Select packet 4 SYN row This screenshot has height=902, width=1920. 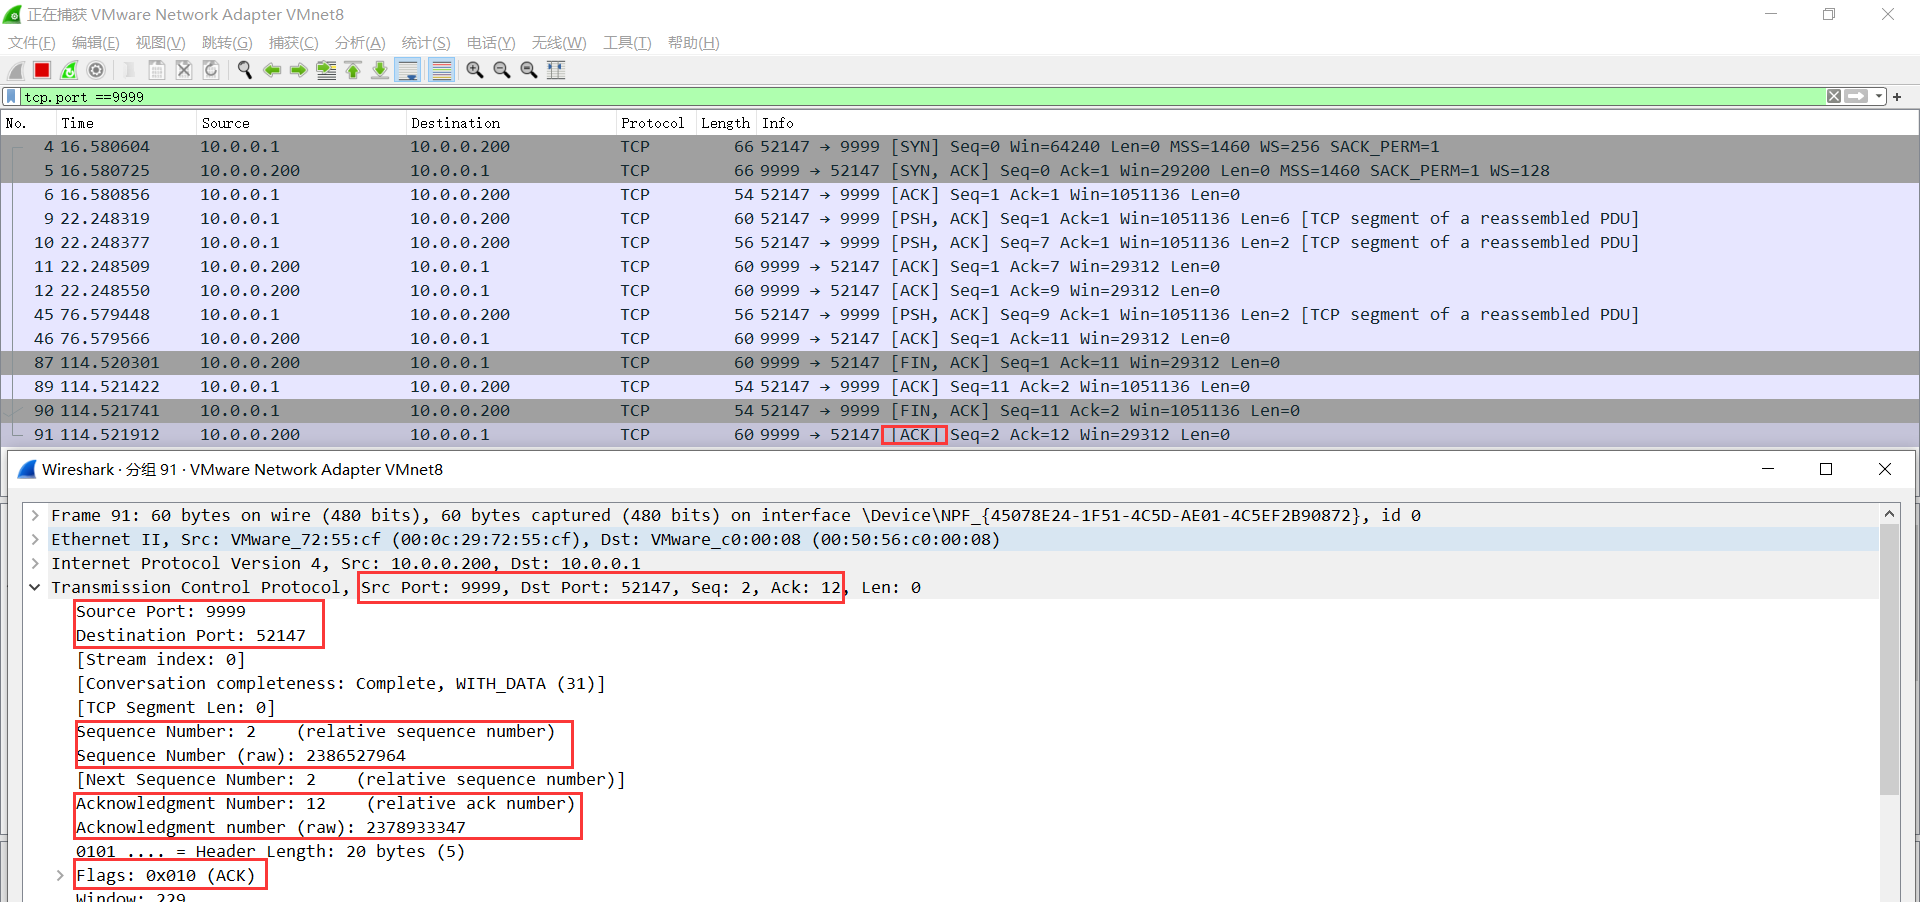[x=960, y=147]
